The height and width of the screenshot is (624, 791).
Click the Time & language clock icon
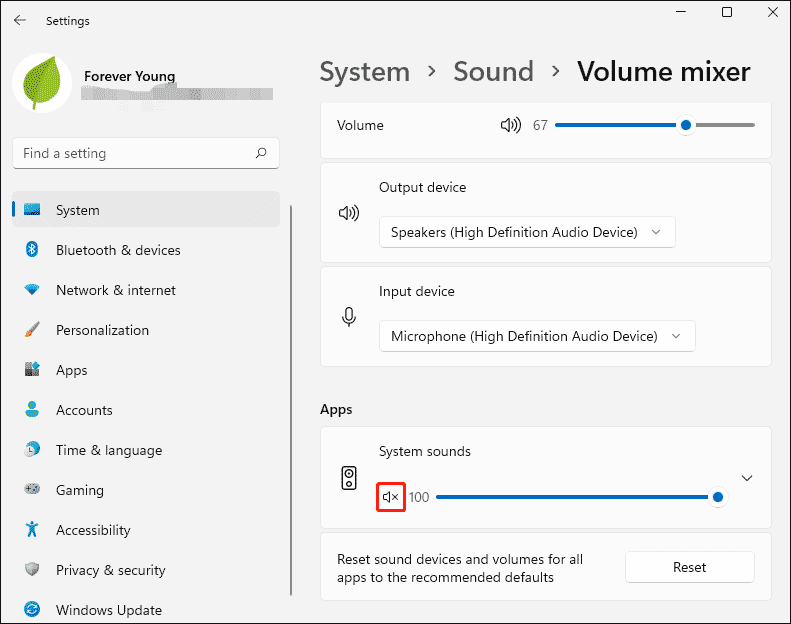click(32, 449)
